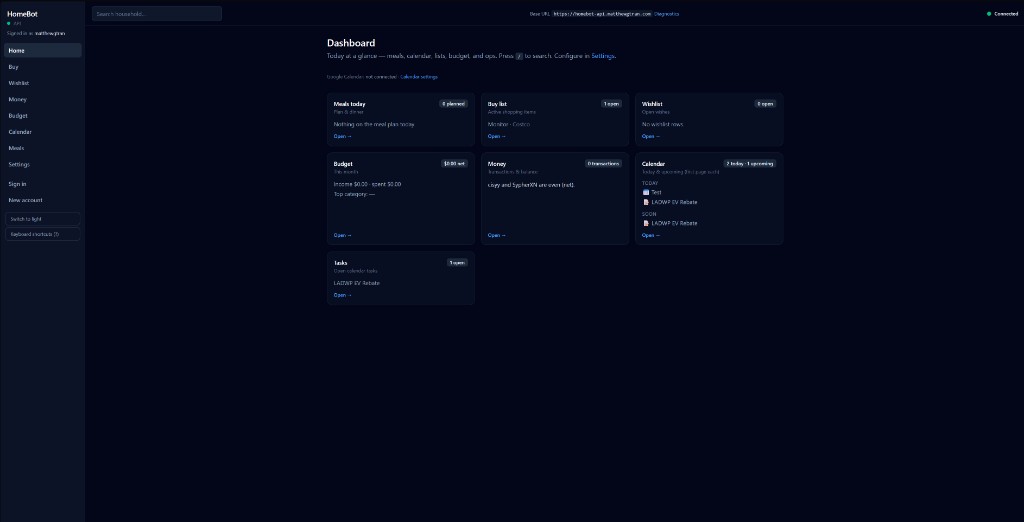Click the '1 open' badge on Buy list
This screenshot has height=522, width=1024.
tap(611, 104)
